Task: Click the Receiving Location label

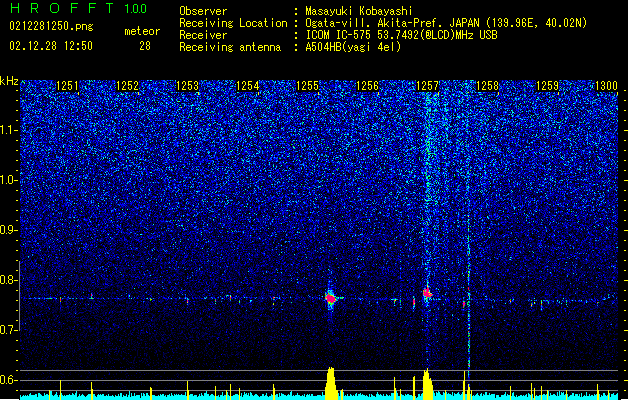Action: pyautogui.click(x=233, y=23)
